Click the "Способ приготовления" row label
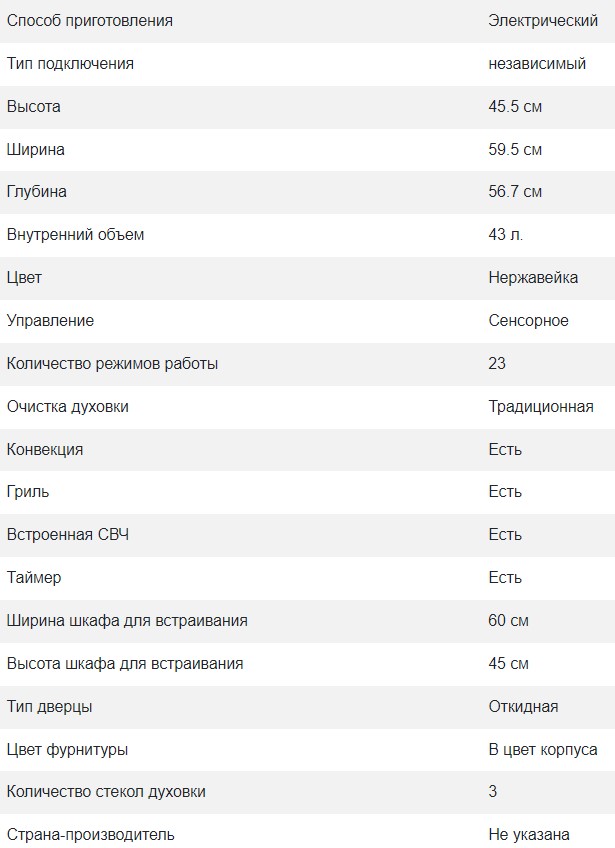615x848 pixels. click(x=89, y=21)
